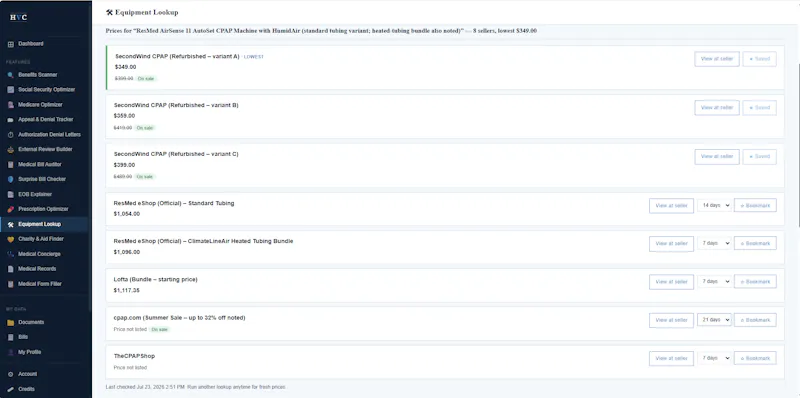This screenshot has height=398, width=800.
Task: Open the 14 days dropdown for Standard Tubing
Action: tap(714, 205)
